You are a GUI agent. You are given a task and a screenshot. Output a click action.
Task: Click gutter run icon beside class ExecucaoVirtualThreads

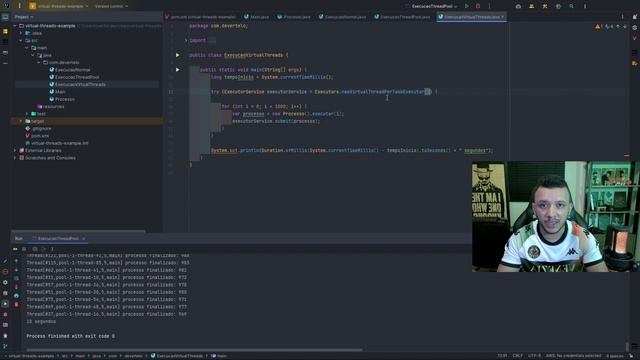click(178, 55)
